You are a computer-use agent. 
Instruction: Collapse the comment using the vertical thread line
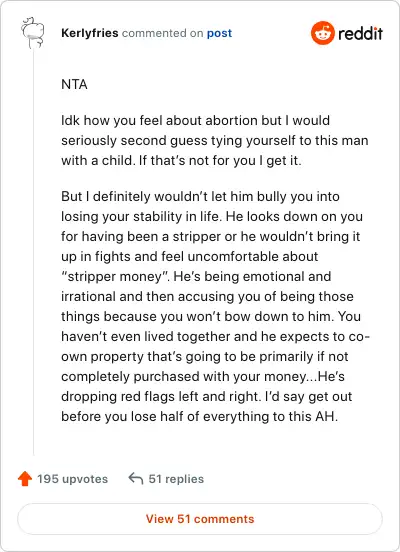pyautogui.click(x=33, y=252)
